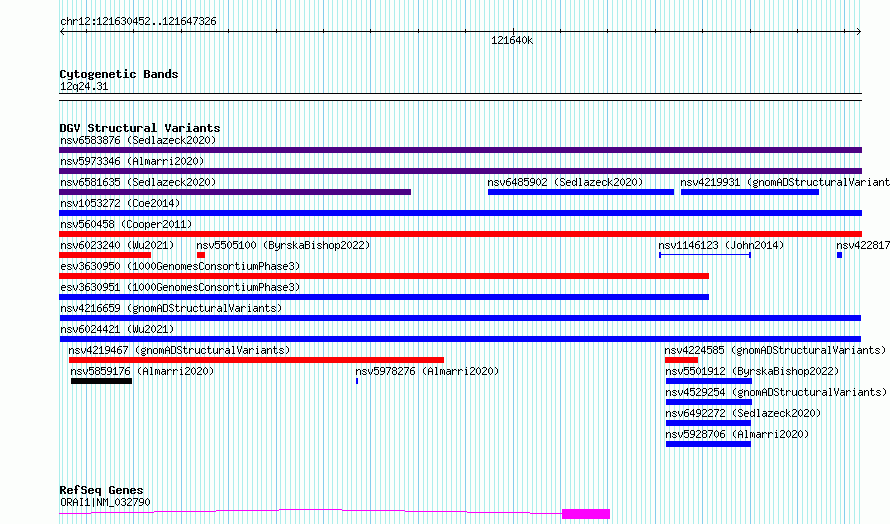The width and height of the screenshot is (890, 524).
Task: Select the short red nsv4224585 bar
Action: 681,360
